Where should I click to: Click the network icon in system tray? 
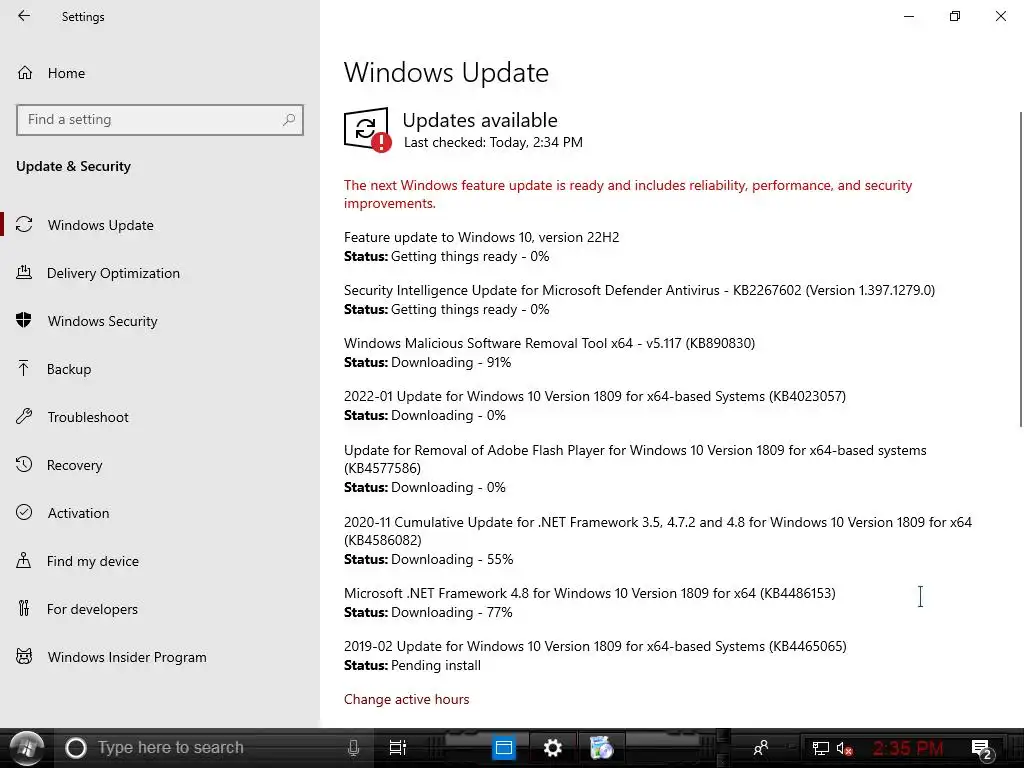point(820,748)
